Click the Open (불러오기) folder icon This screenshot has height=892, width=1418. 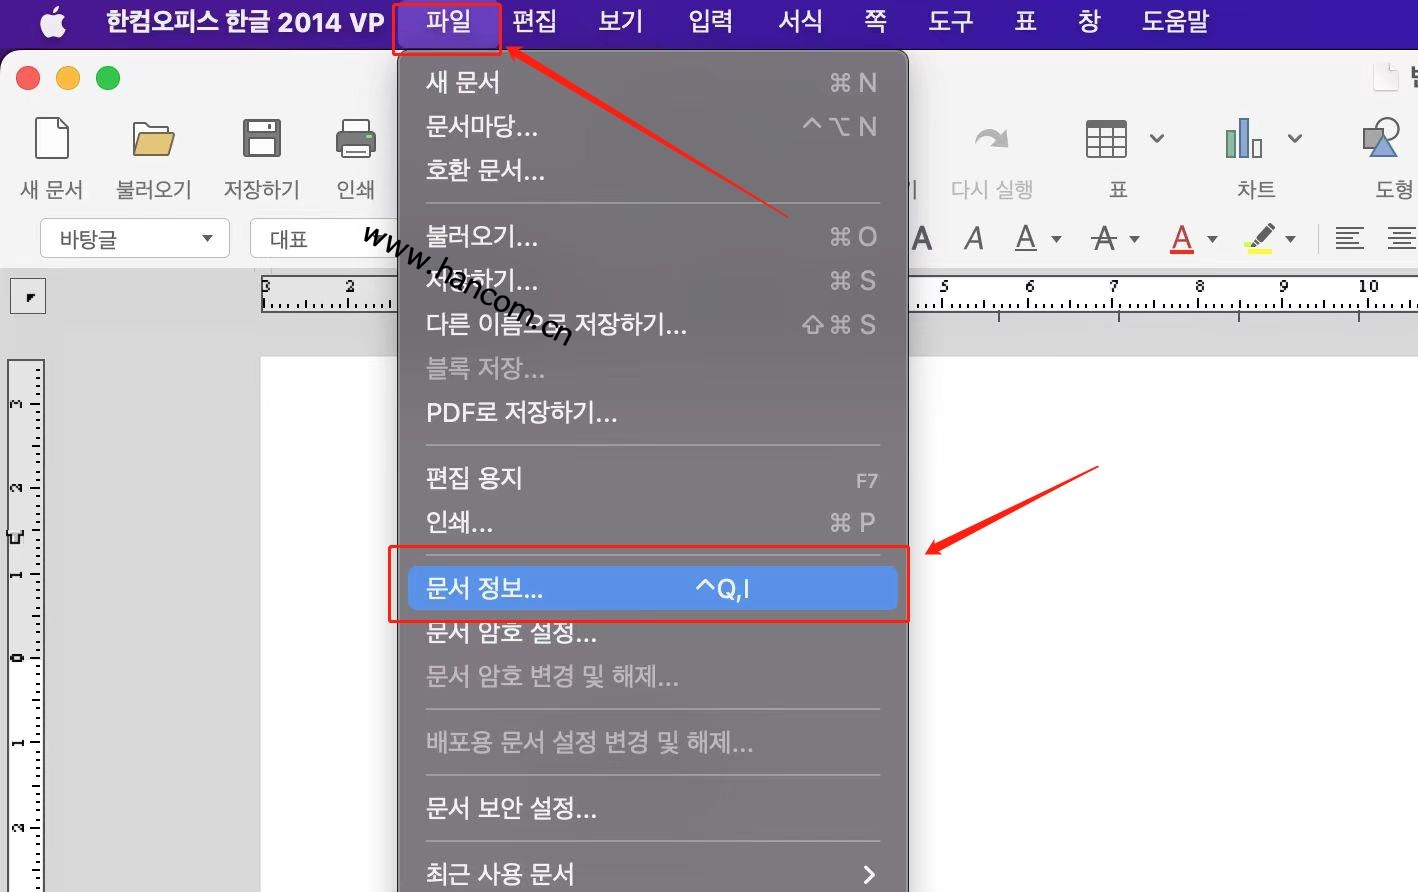[153, 139]
